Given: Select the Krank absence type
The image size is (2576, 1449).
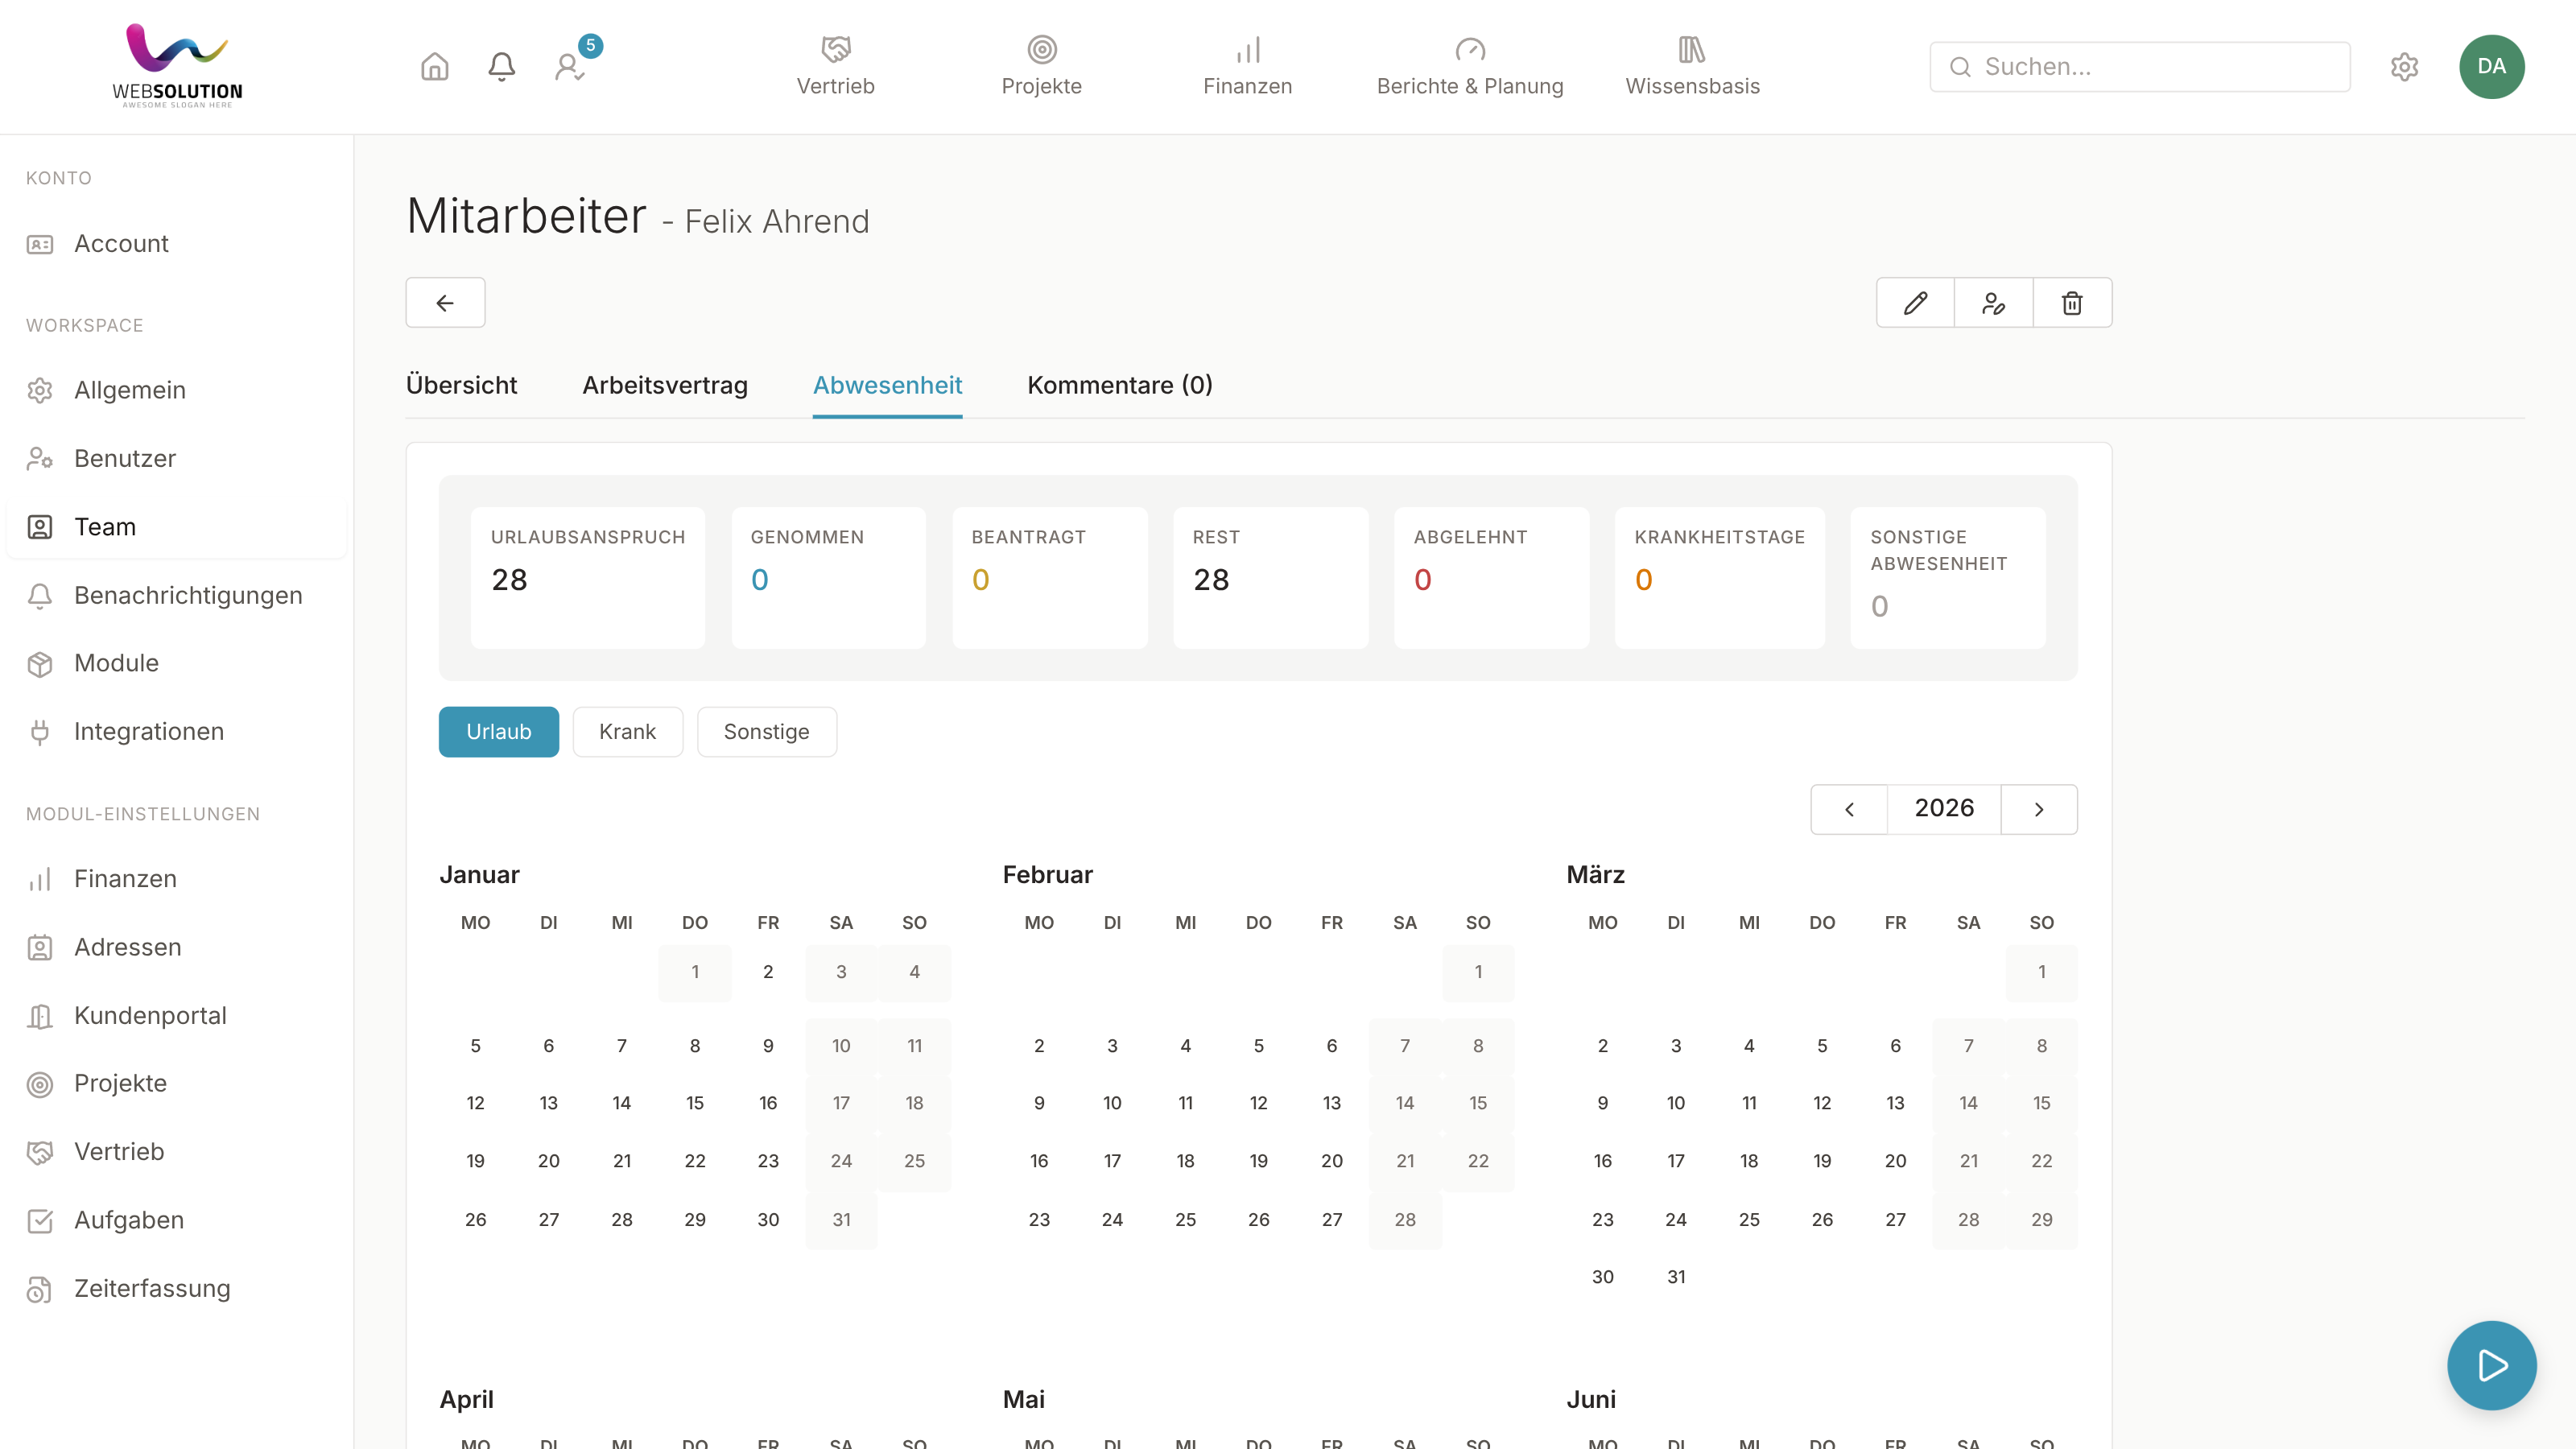Looking at the screenshot, I should pos(627,732).
